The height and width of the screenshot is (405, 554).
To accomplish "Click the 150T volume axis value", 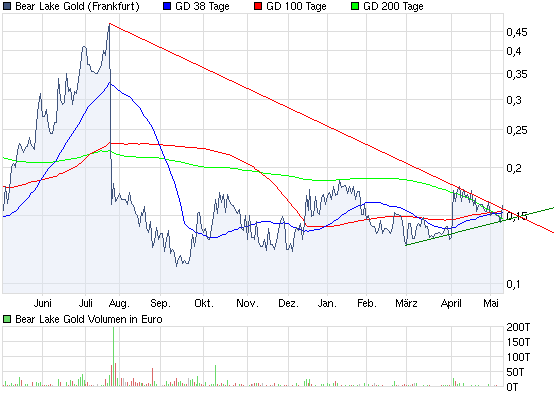I will (518, 342).
